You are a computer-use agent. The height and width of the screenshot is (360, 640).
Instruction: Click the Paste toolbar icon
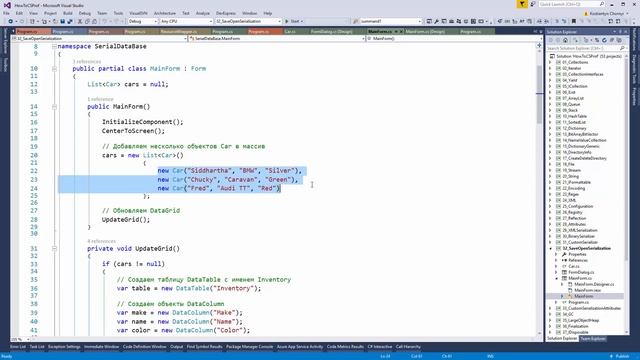94,21
